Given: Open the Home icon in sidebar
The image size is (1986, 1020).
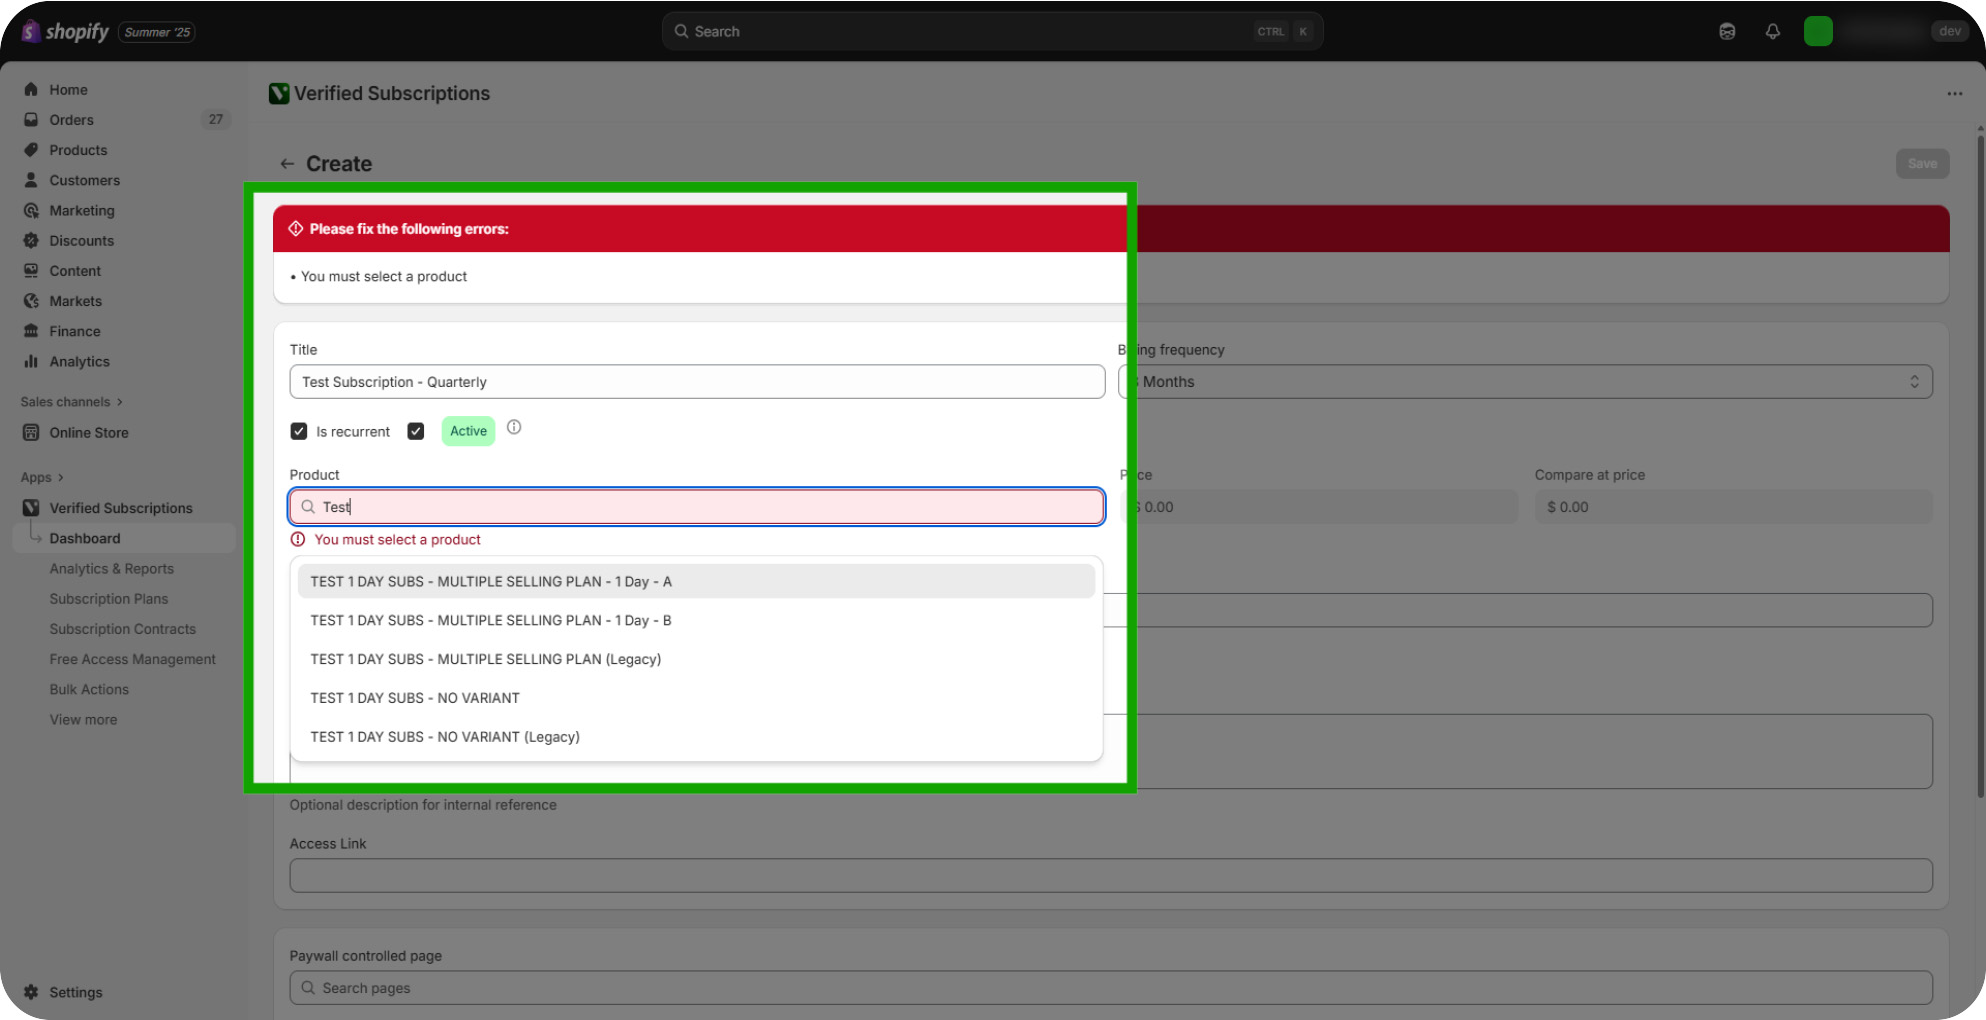Looking at the screenshot, I should tap(31, 89).
